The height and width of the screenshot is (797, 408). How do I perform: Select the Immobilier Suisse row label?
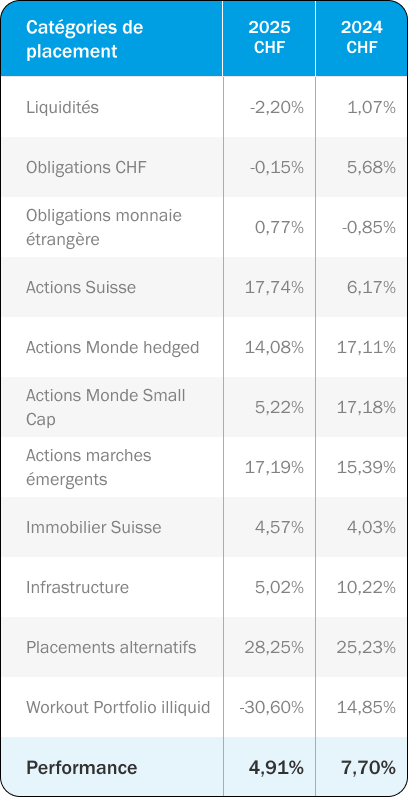coord(93,527)
